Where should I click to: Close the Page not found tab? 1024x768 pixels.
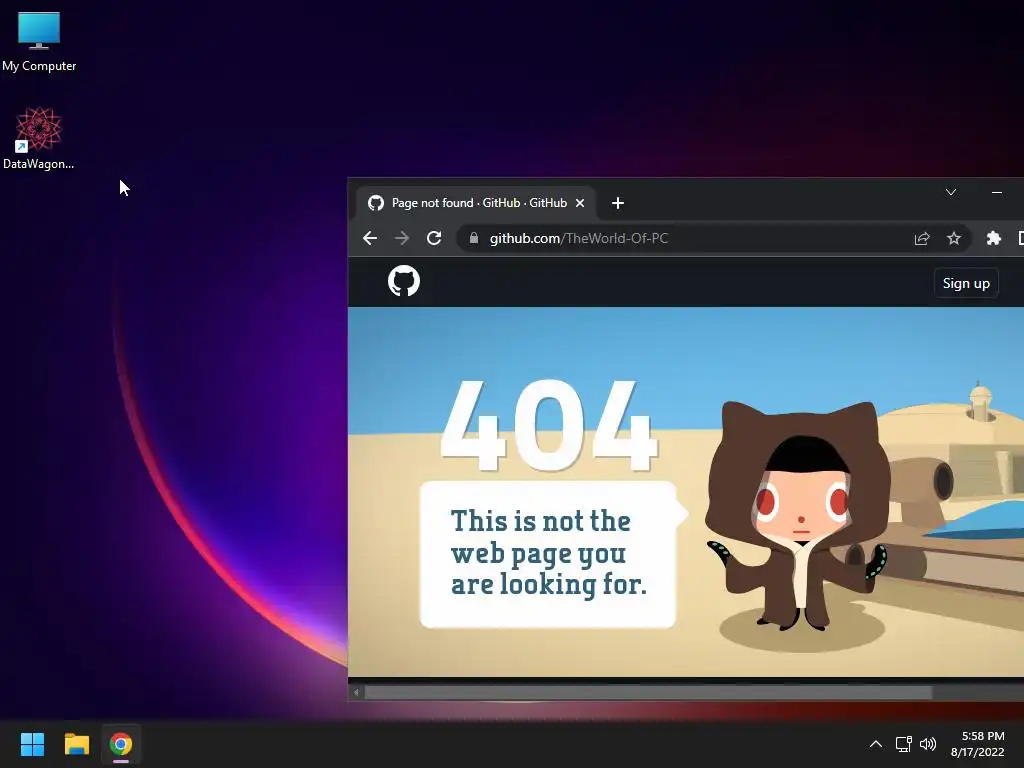580,203
